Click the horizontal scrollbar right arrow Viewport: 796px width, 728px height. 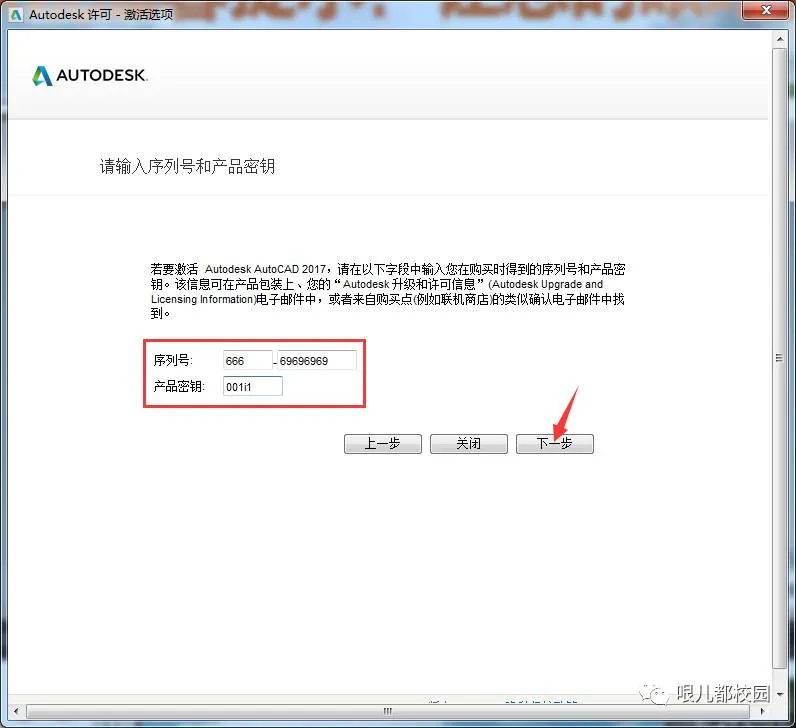pos(761,711)
